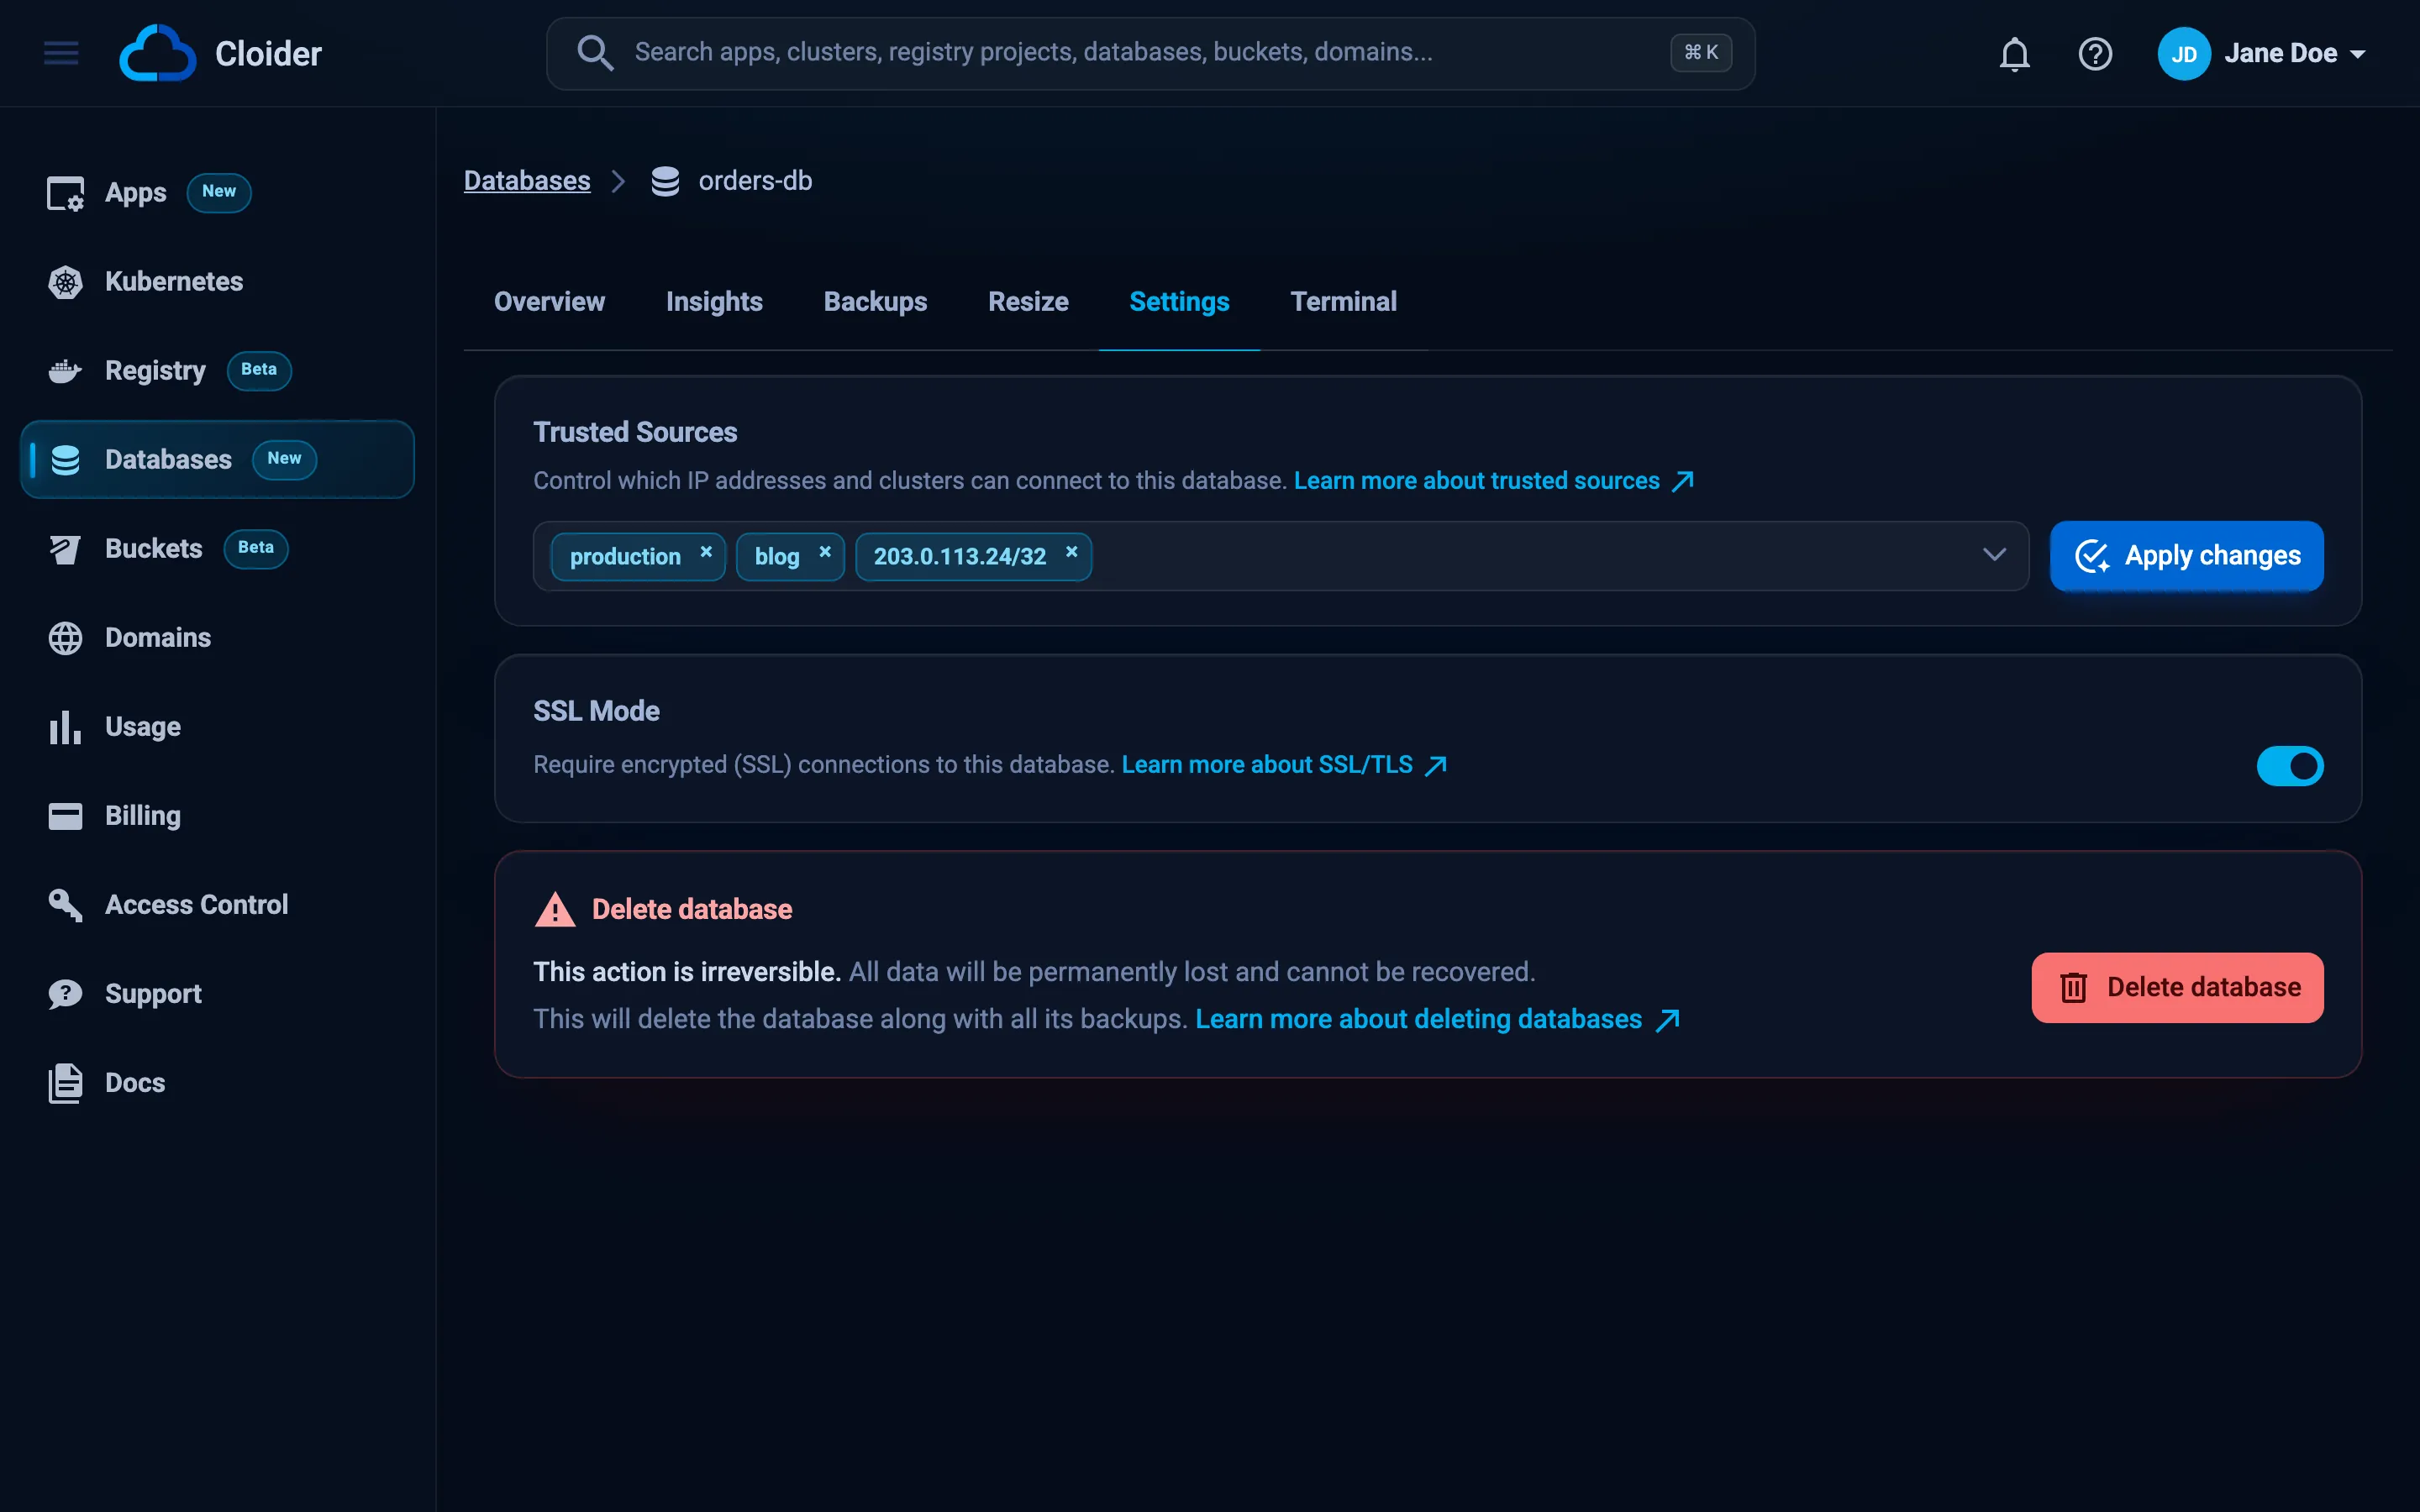
Task: Go to Access Control
Action: click(217, 904)
